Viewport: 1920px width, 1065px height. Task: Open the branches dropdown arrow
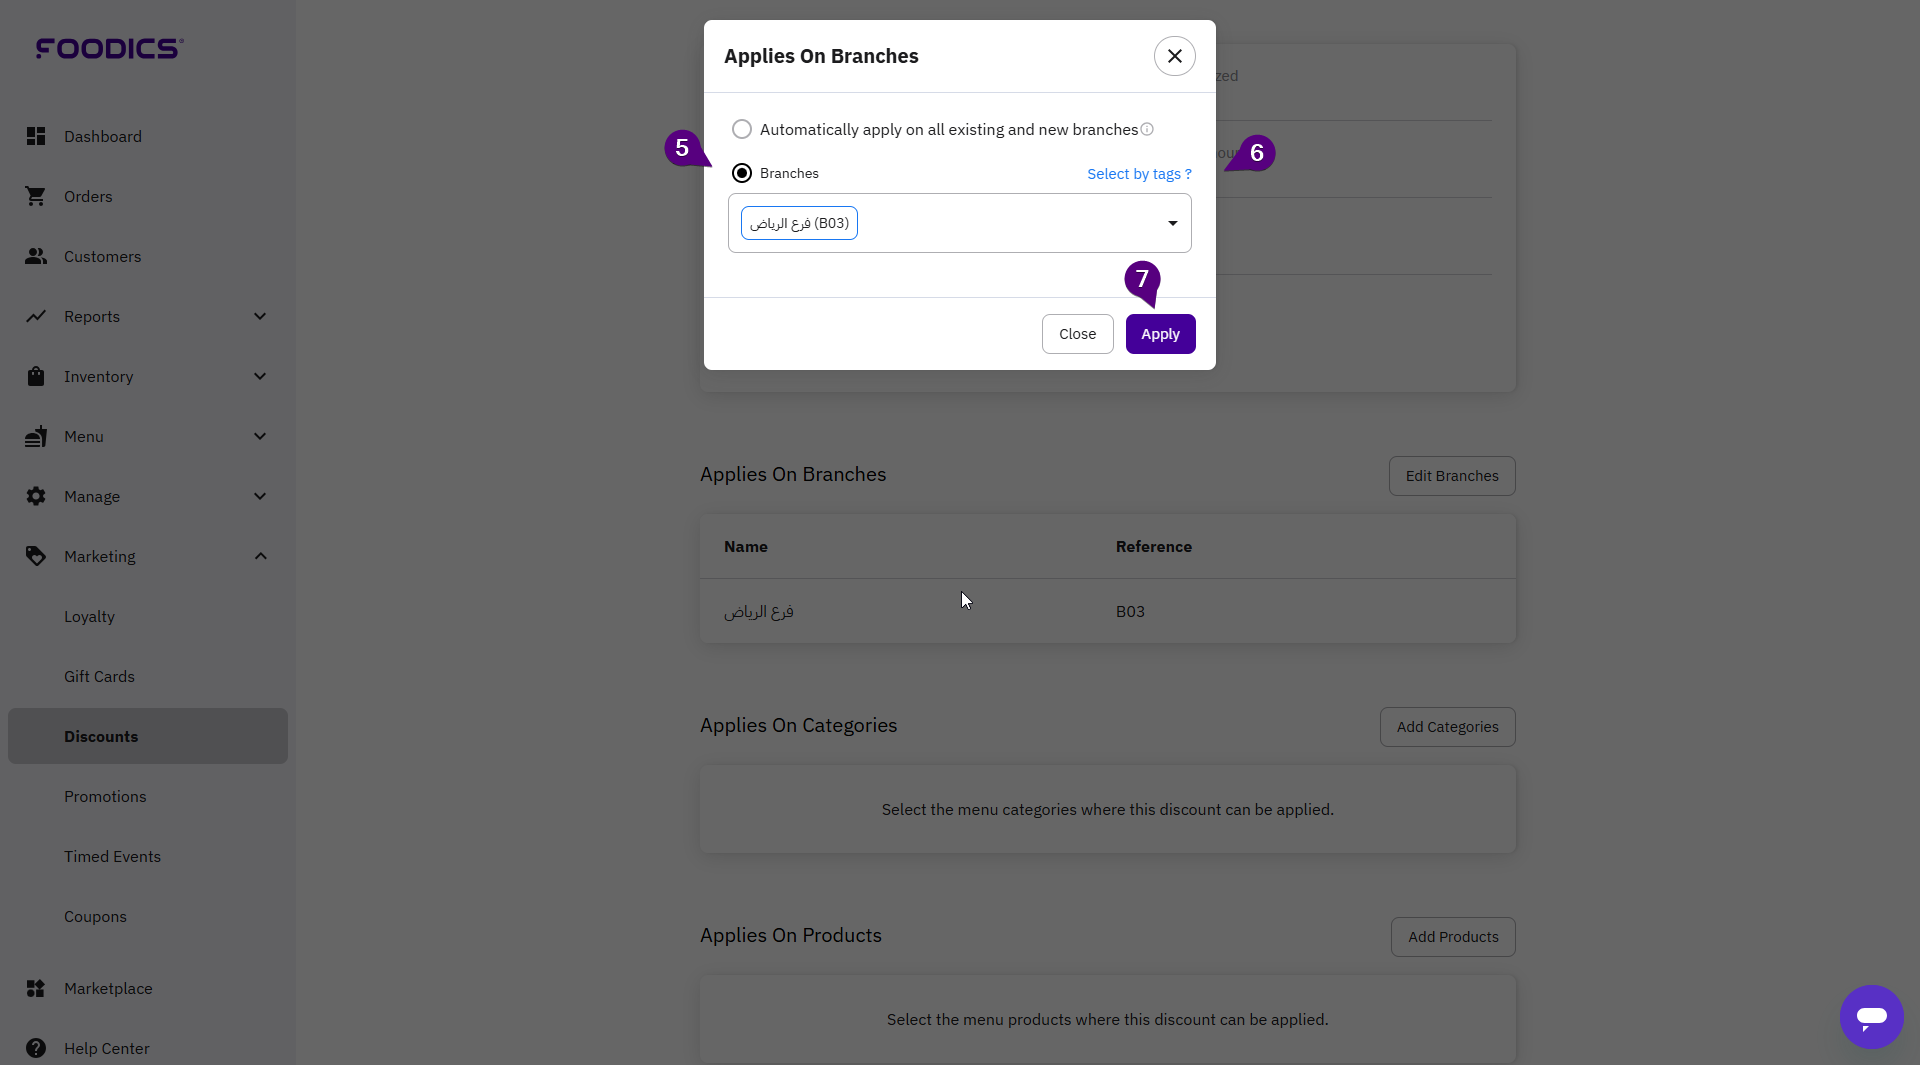[x=1172, y=223]
